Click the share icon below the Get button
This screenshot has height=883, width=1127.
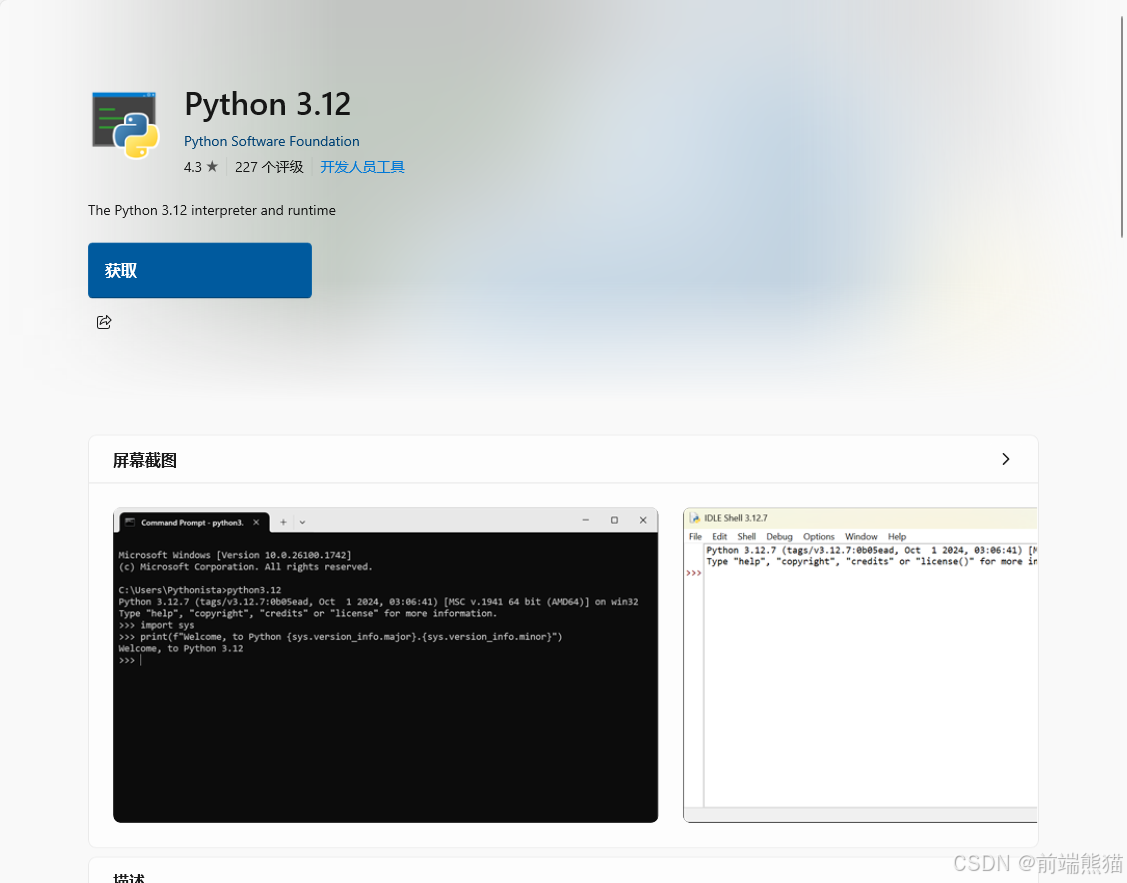point(104,322)
